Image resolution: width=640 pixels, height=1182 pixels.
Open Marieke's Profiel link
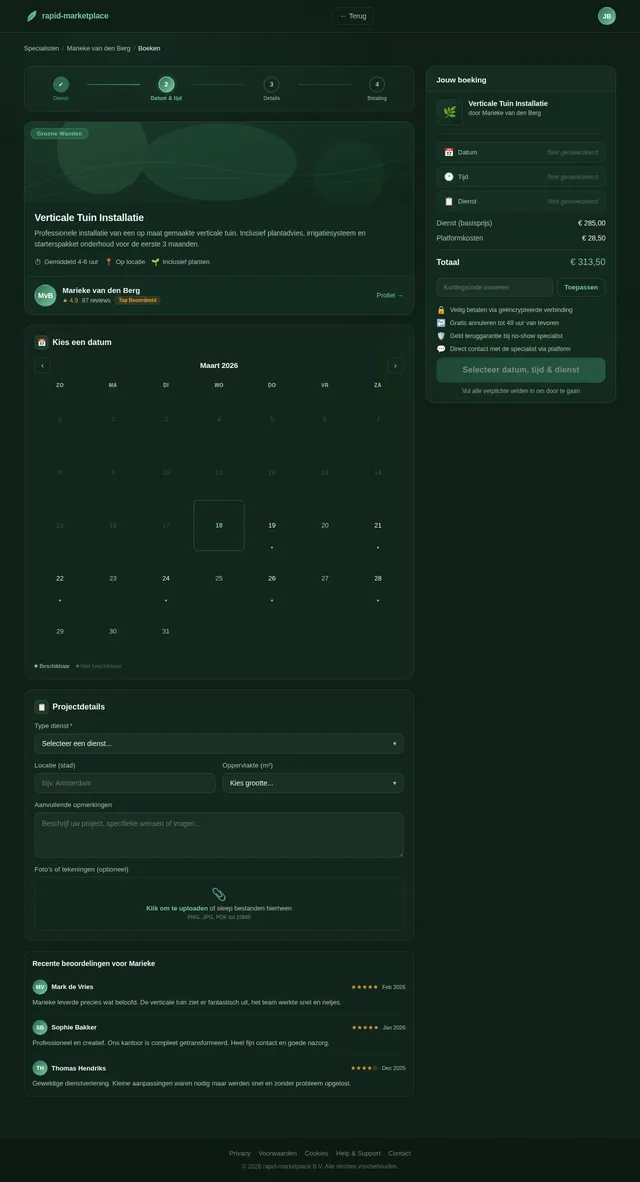(389, 295)
